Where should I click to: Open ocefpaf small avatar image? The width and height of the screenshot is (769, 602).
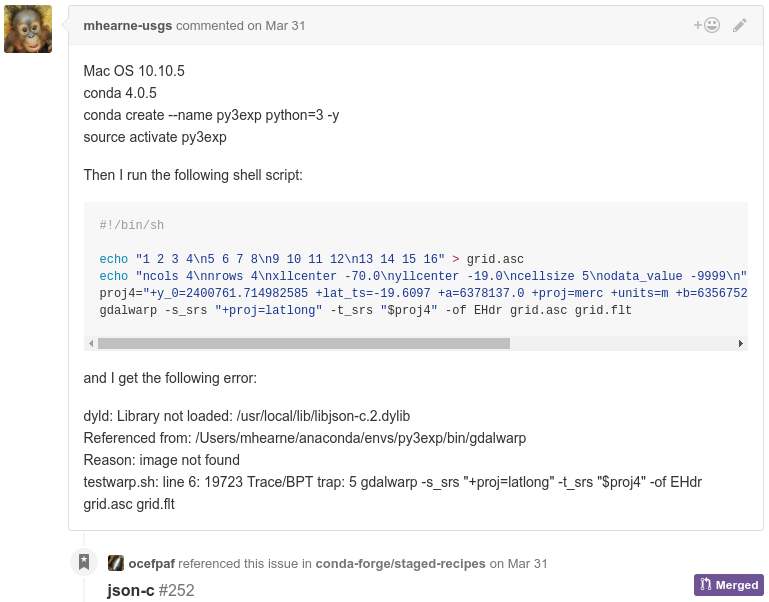116,563
